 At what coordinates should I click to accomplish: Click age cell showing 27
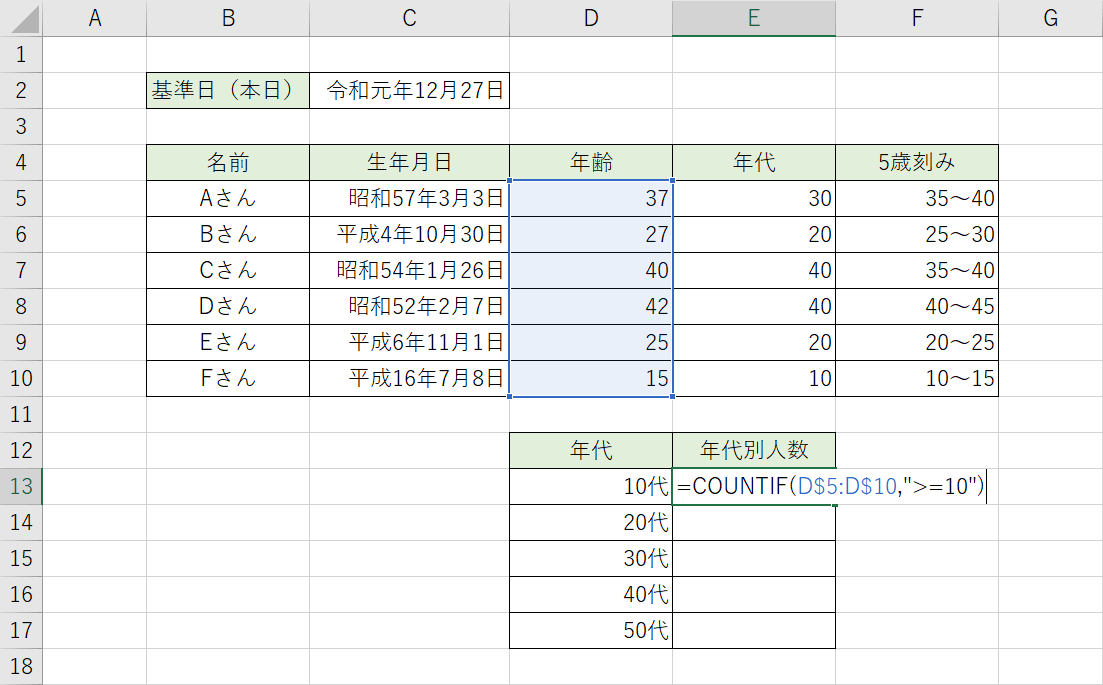point(591,234)
